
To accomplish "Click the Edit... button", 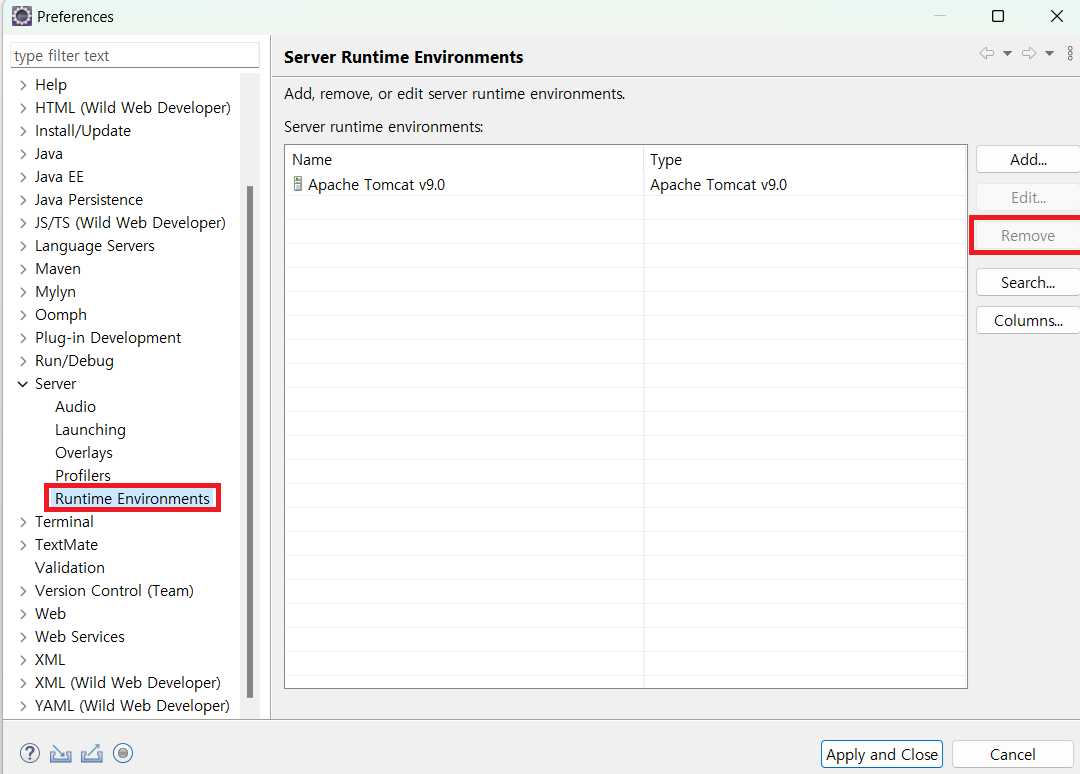I will 1028,198.
